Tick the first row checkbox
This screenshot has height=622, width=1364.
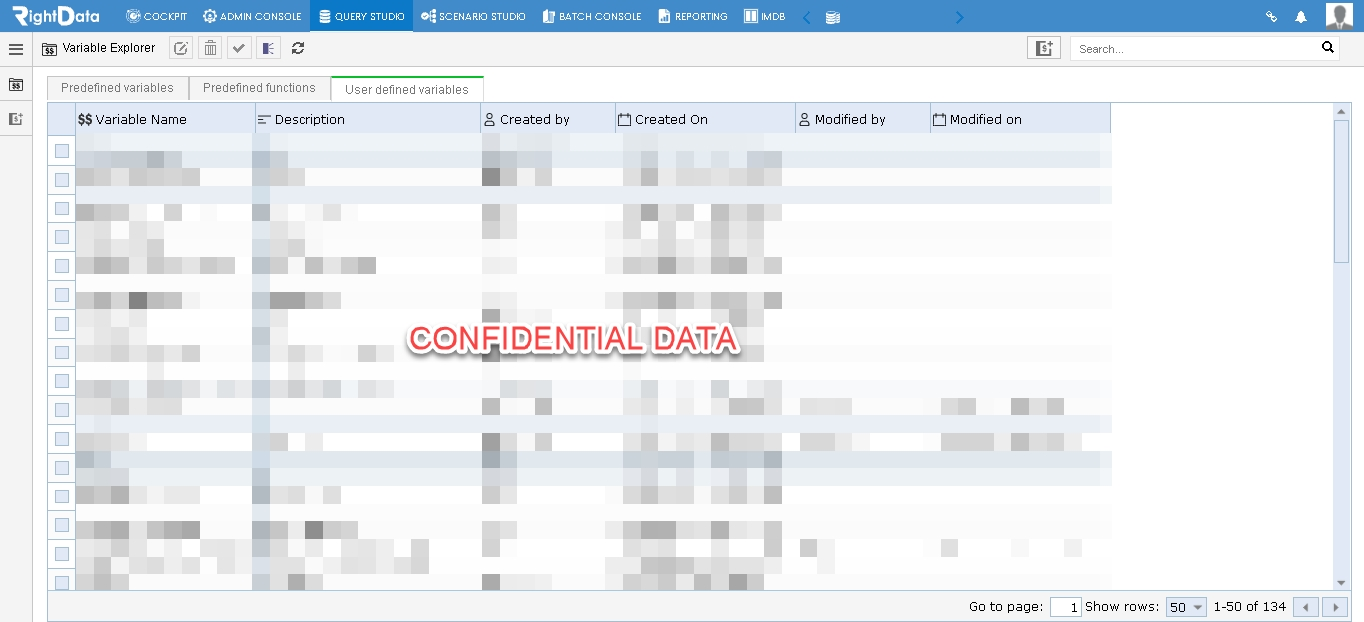(x=62, y=150)
